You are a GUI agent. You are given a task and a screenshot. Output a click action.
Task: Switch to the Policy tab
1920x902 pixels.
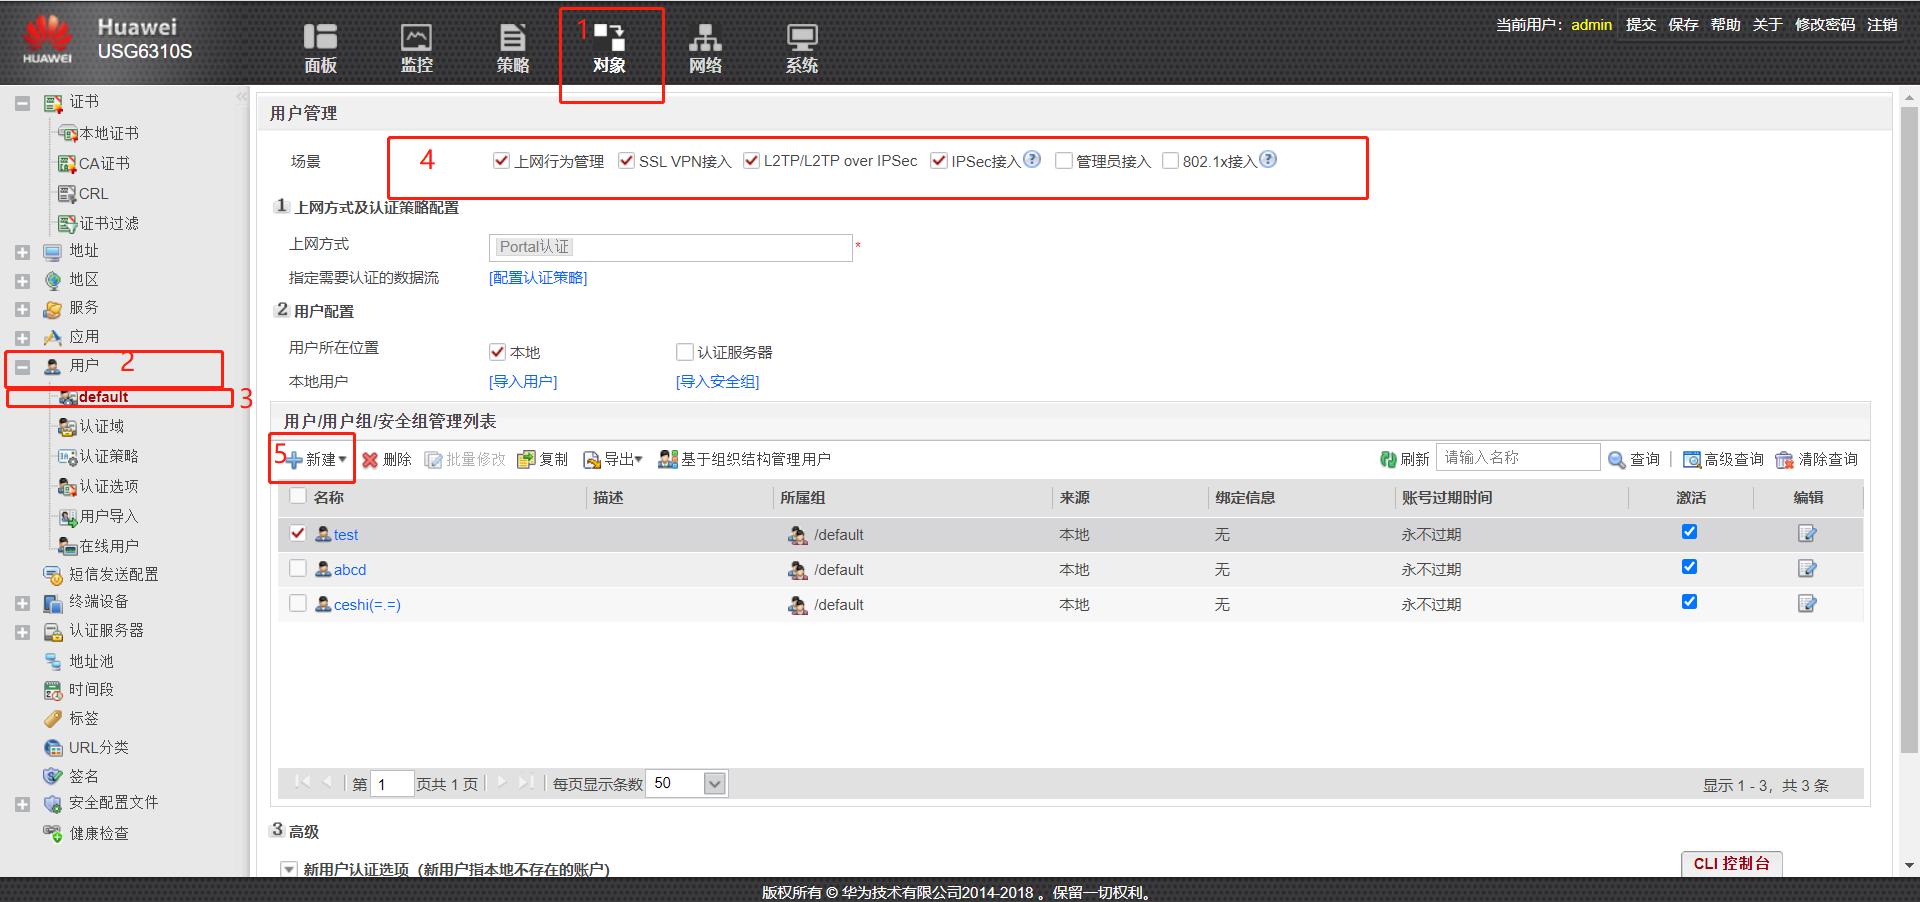512,48
